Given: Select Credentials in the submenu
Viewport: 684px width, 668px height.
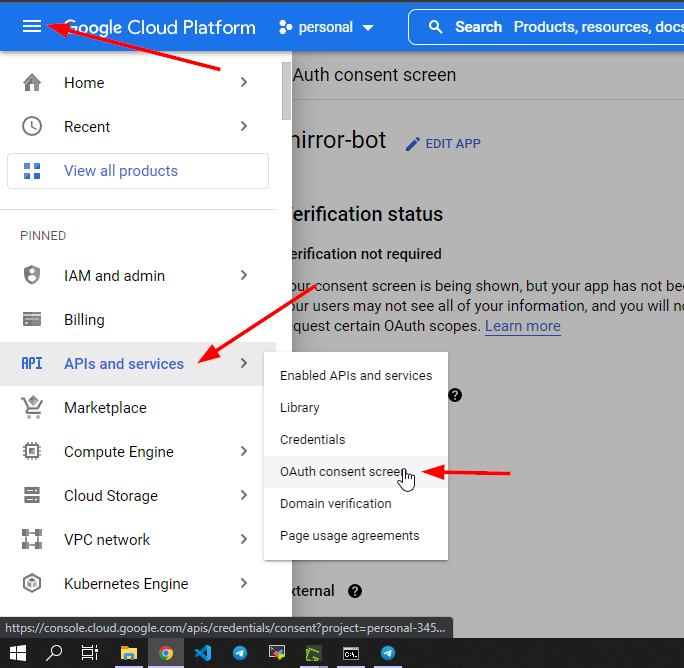Looking at the screenshot, I should pos(356,439).
